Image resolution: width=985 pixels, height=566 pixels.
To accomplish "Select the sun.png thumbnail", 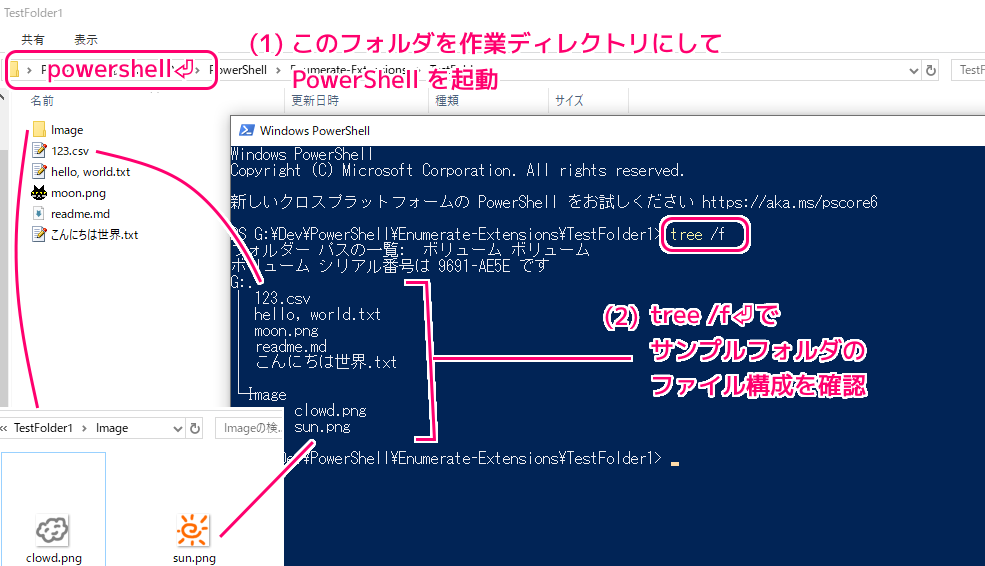I will point(192,530).
